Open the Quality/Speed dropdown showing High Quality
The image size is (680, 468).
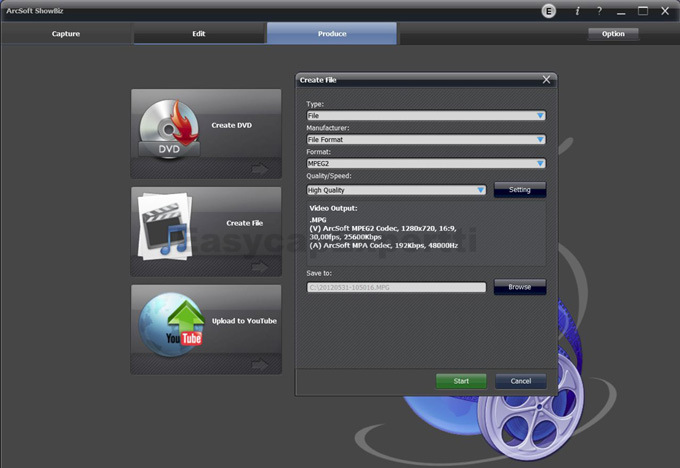click(396, 190)
